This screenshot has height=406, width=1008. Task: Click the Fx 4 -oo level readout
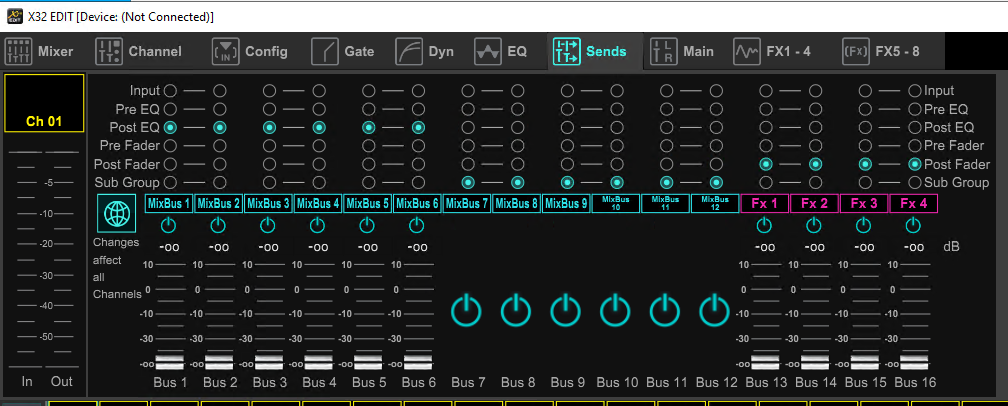click(x=914, y=247)
